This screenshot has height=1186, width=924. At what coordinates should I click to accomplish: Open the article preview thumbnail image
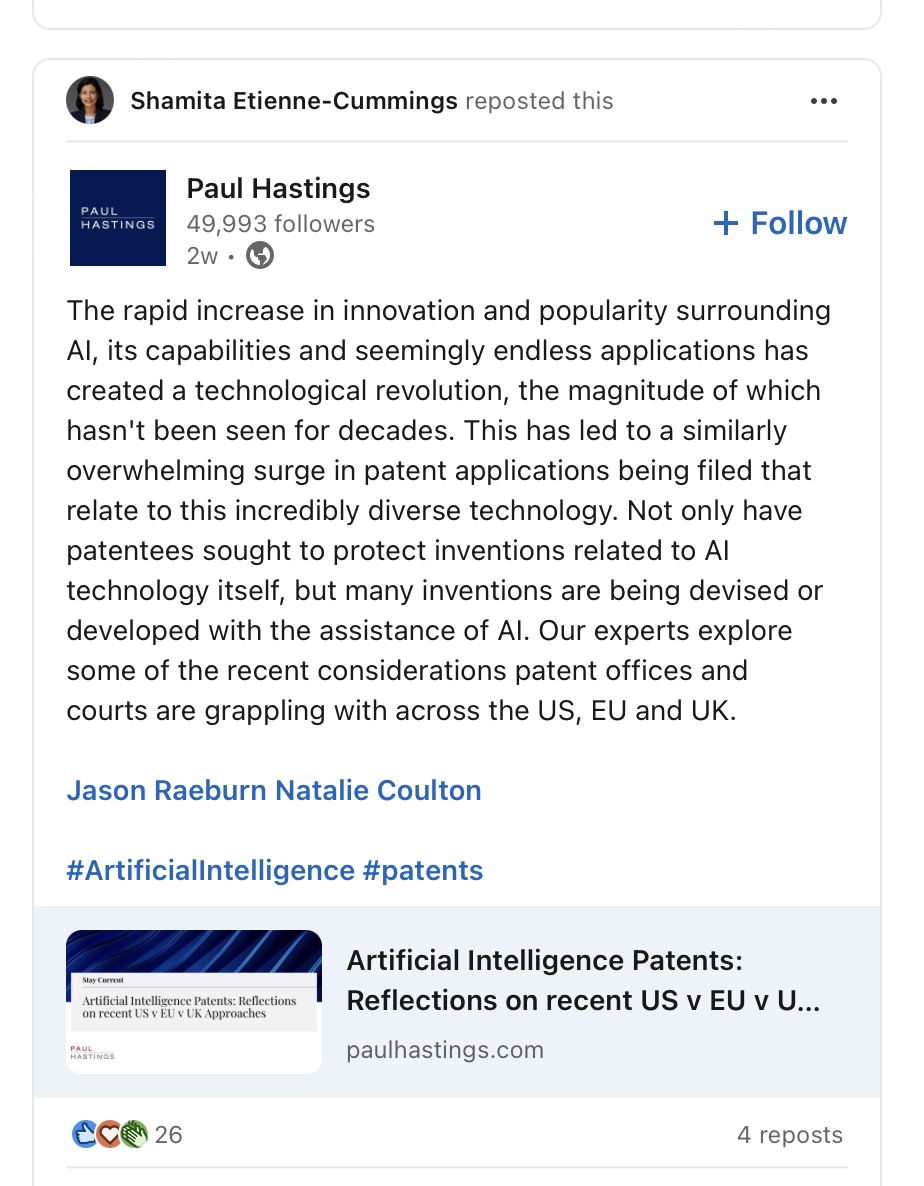(194, 1001)
